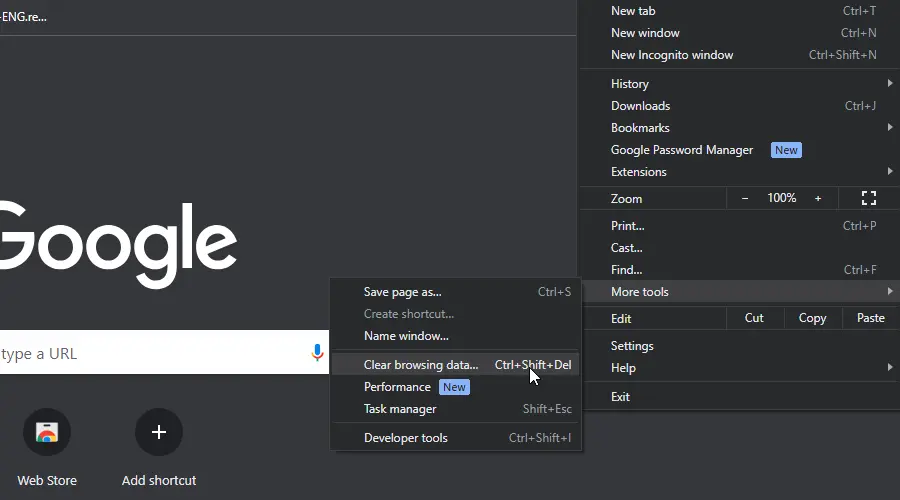Open Task manager from submenu

point(456,409)
